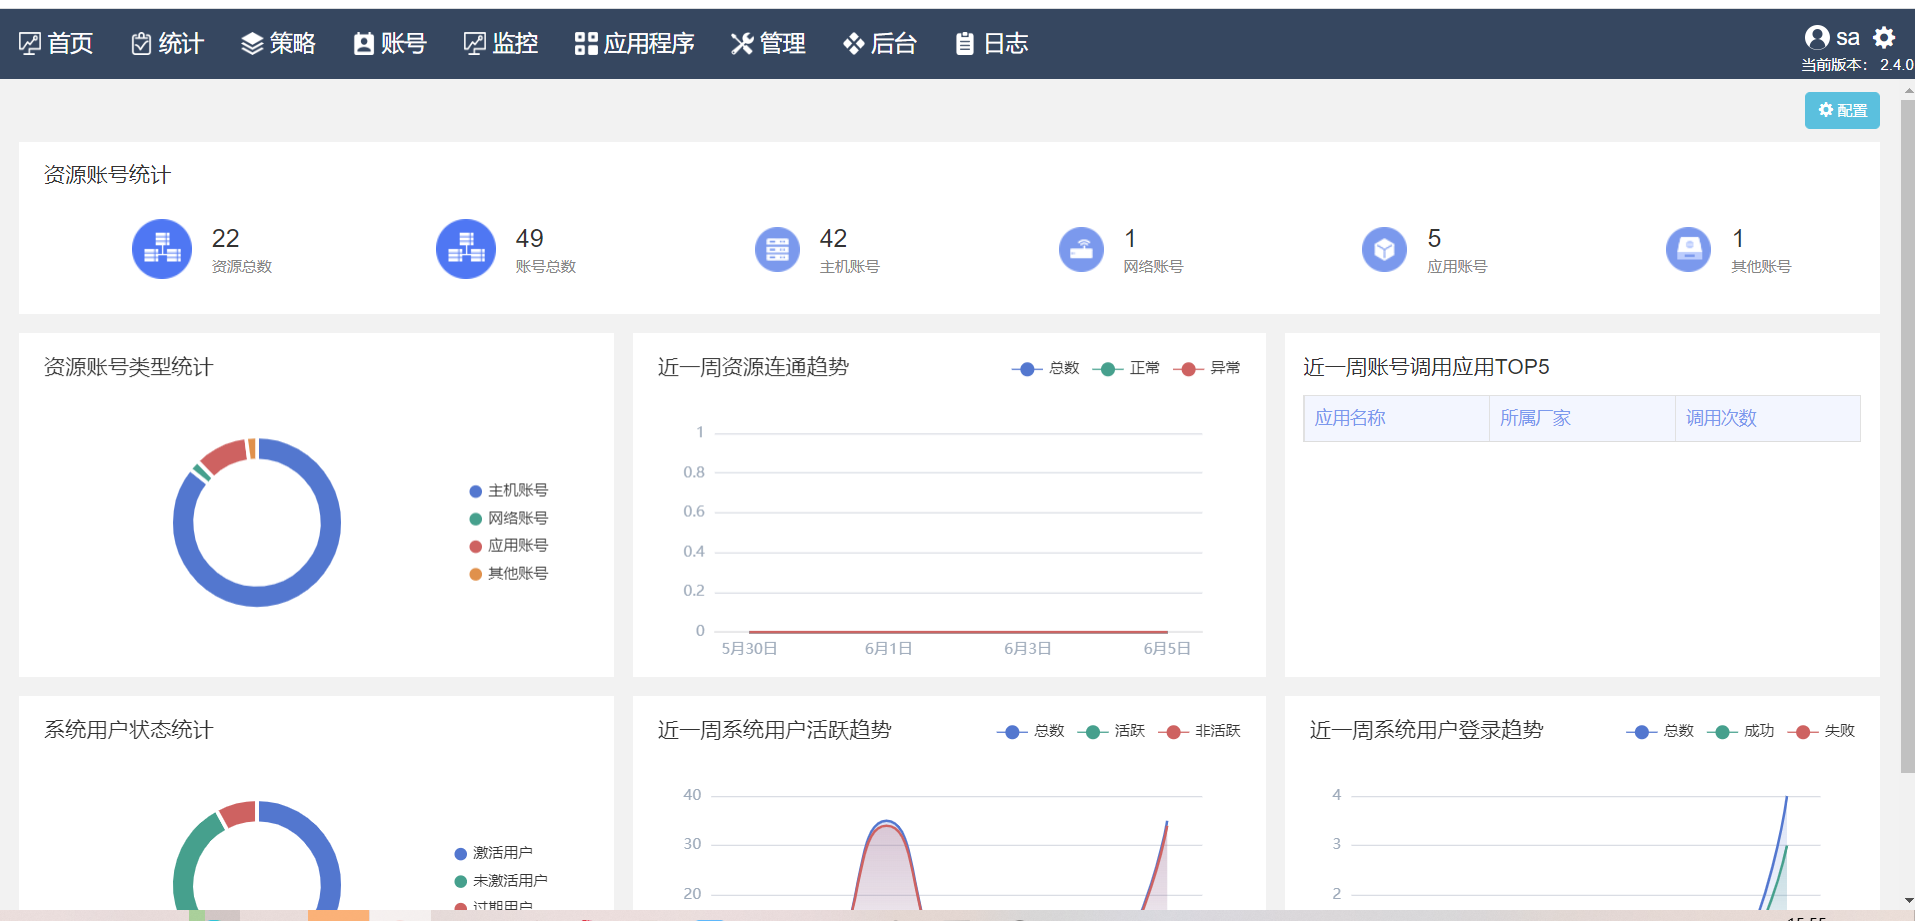
Task: Click the scrollbar down arrow
Action: click(x=1908, y=901)
